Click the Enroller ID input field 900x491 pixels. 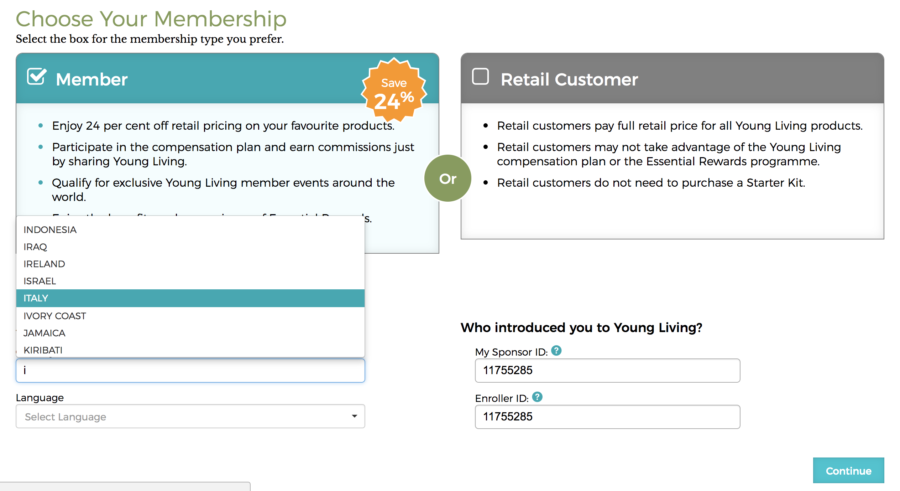point(607,416)
